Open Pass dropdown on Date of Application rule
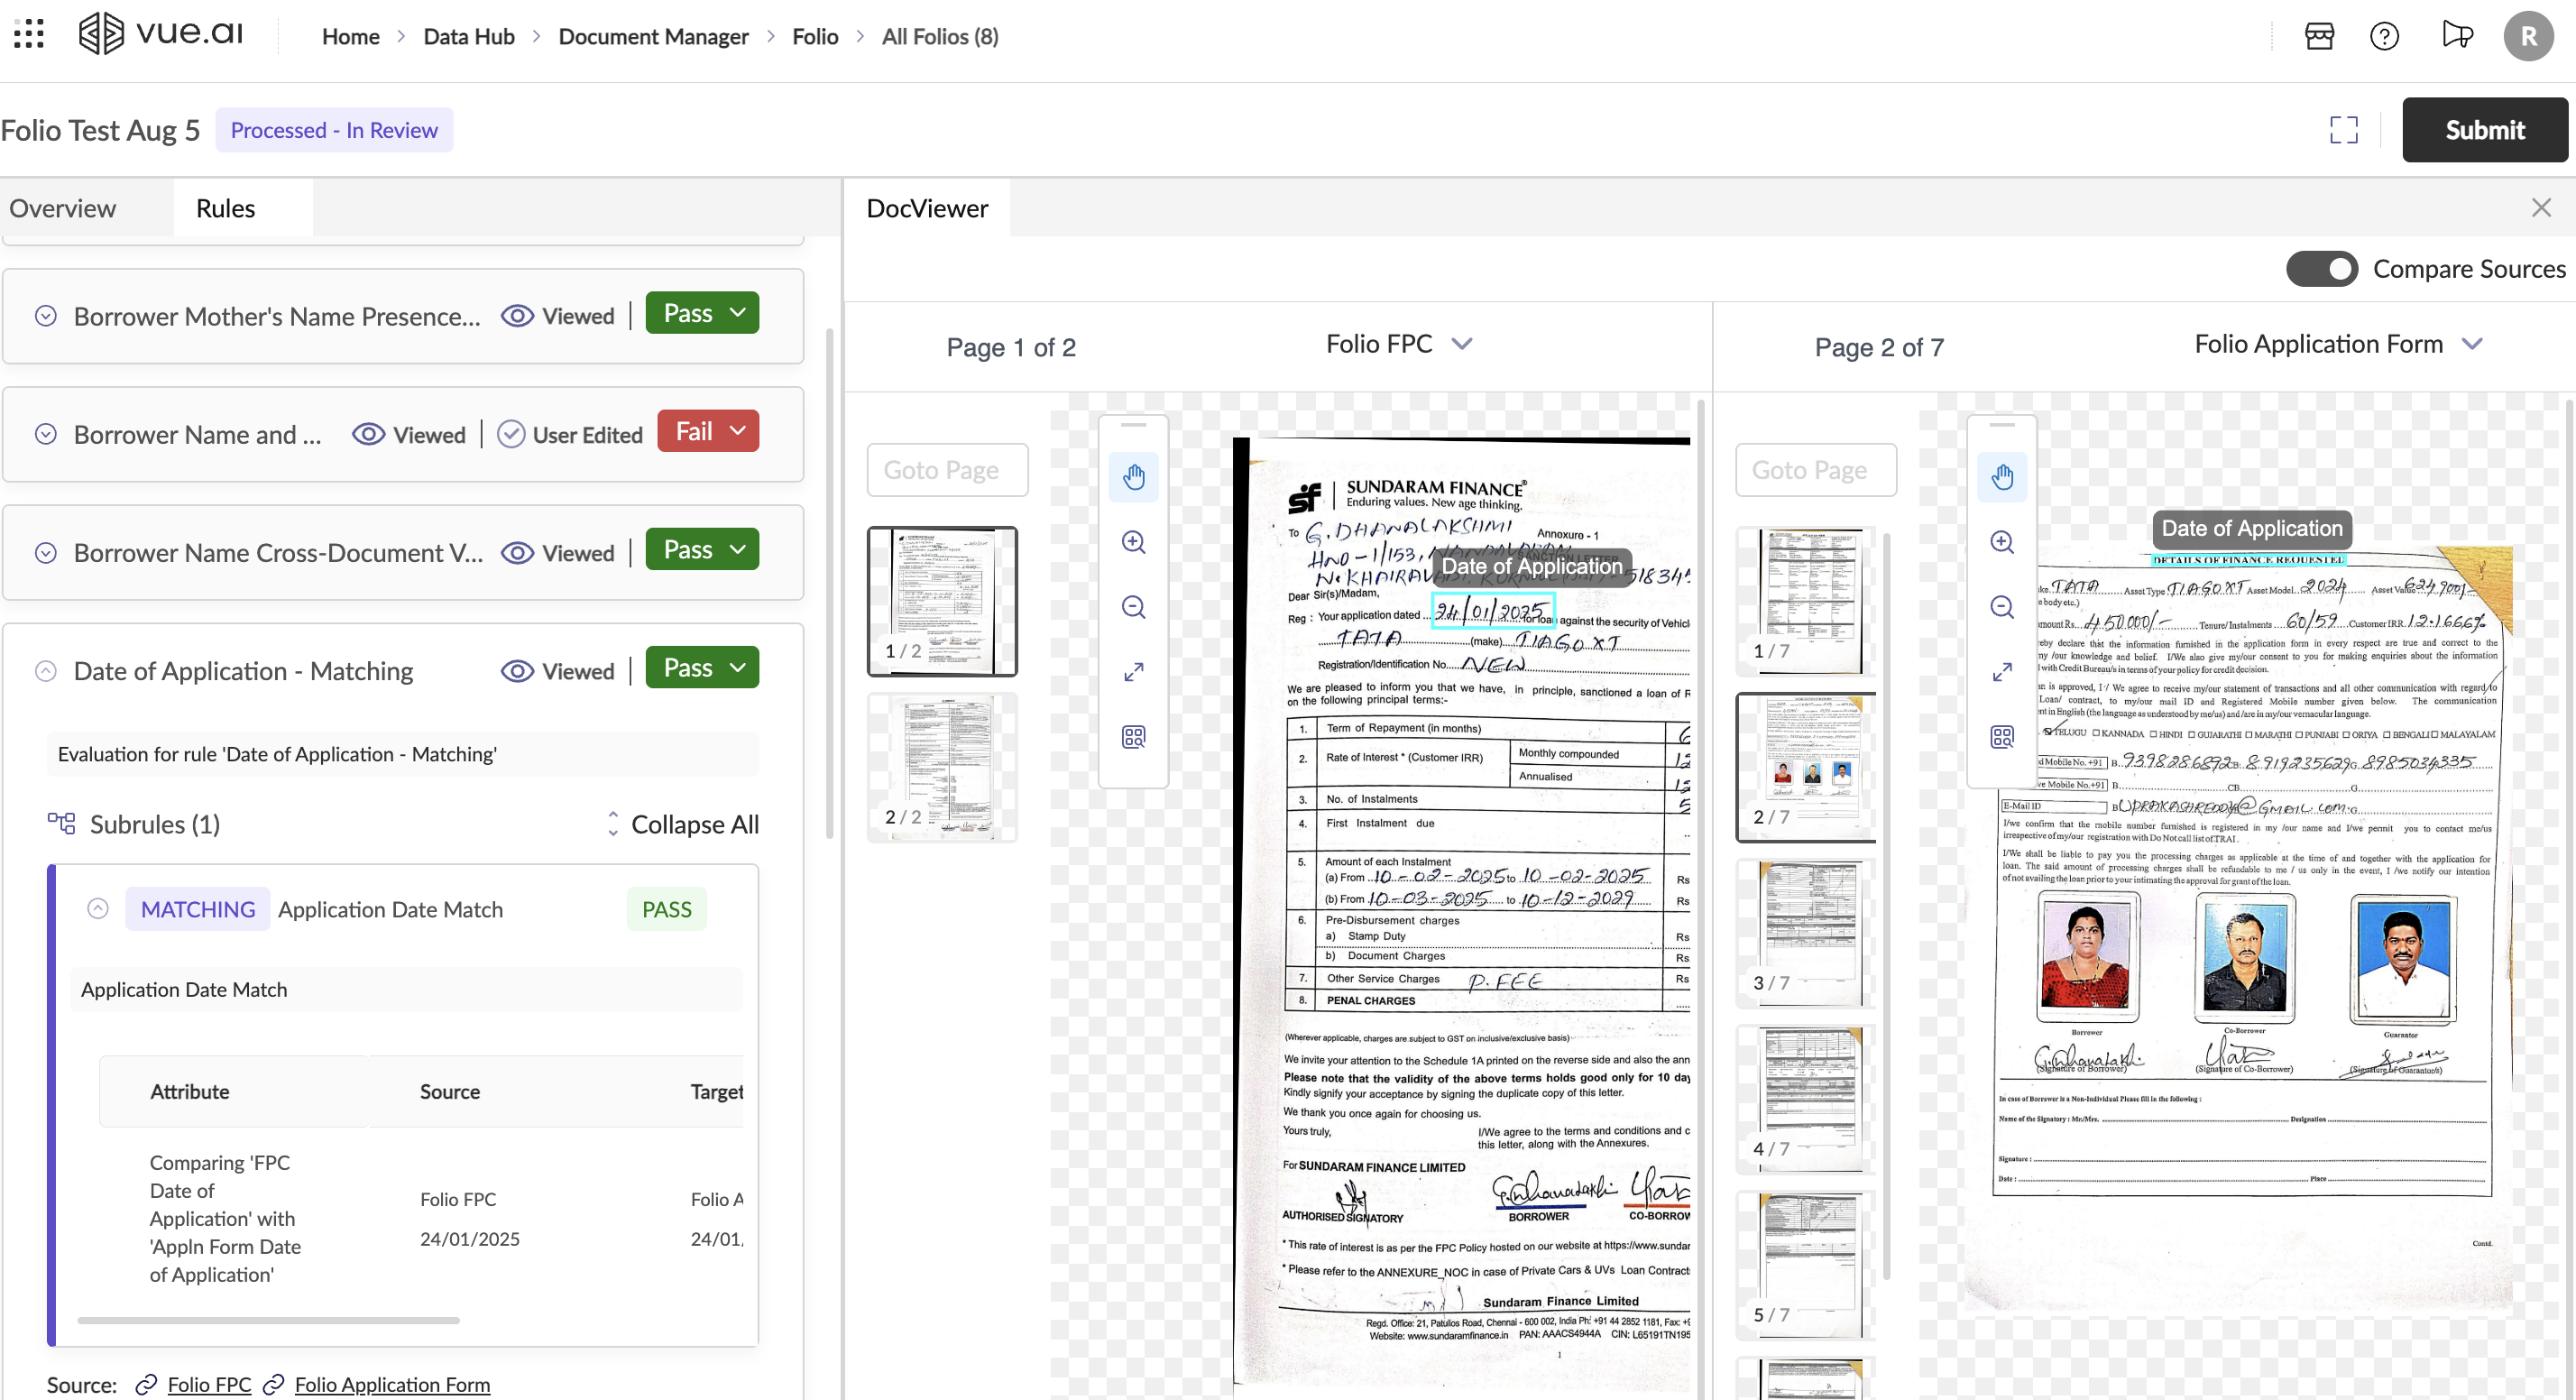 coord(737,667)
